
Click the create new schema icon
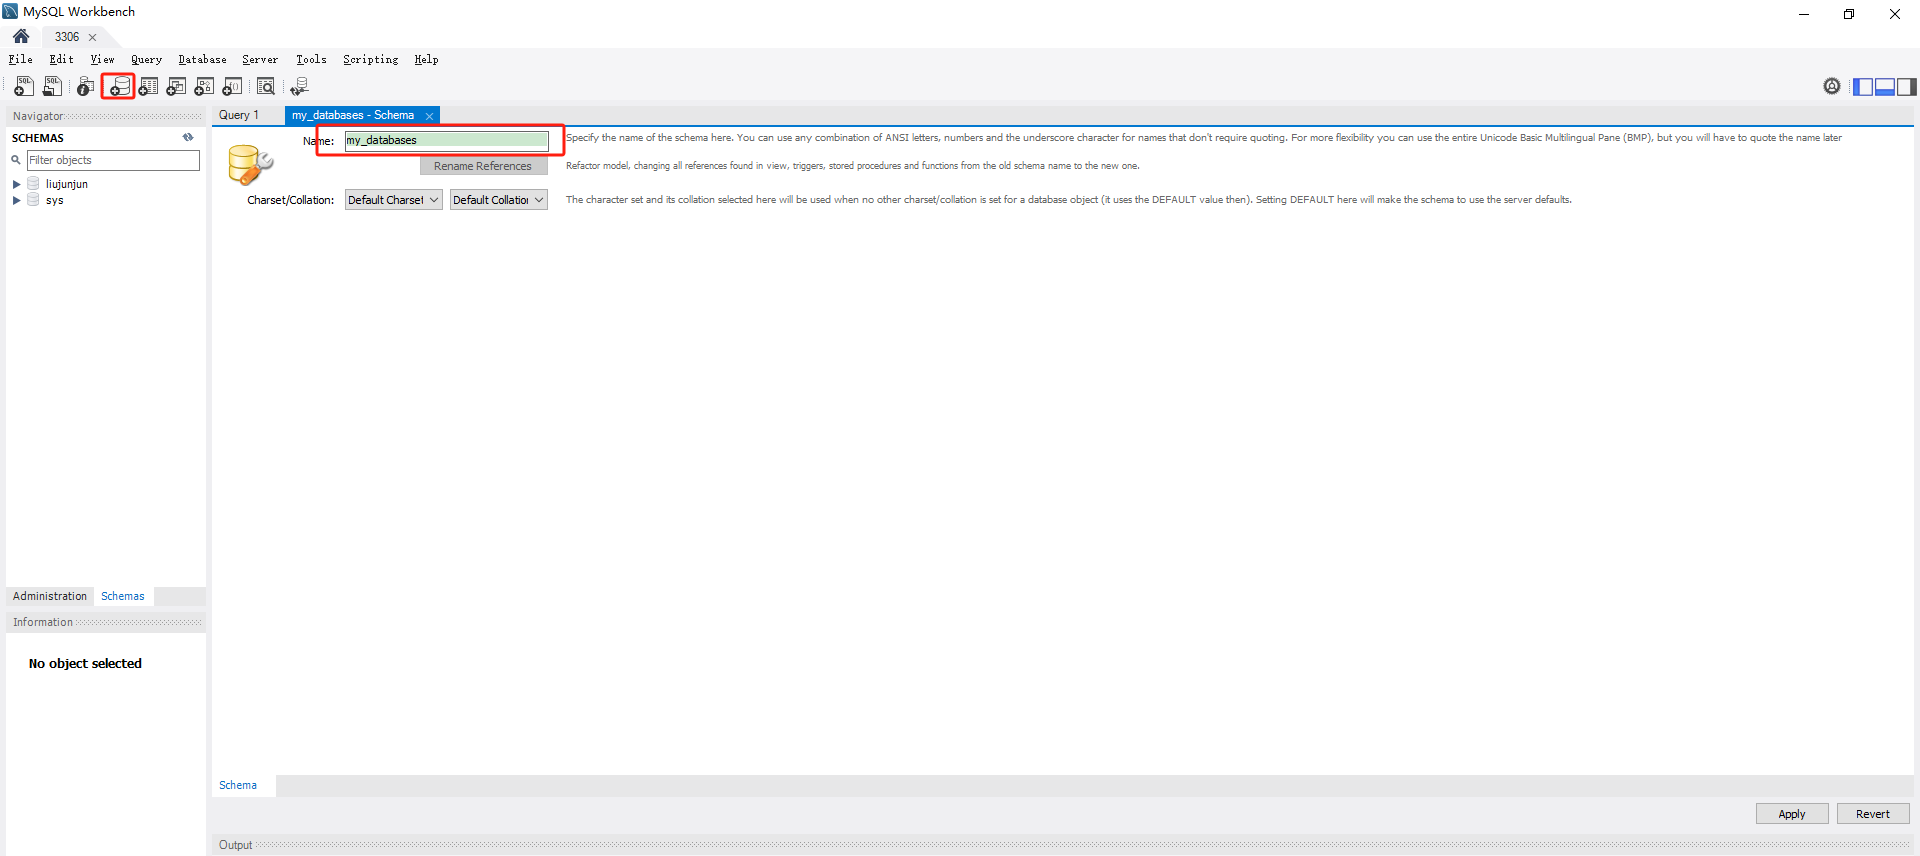pos(119,87)
